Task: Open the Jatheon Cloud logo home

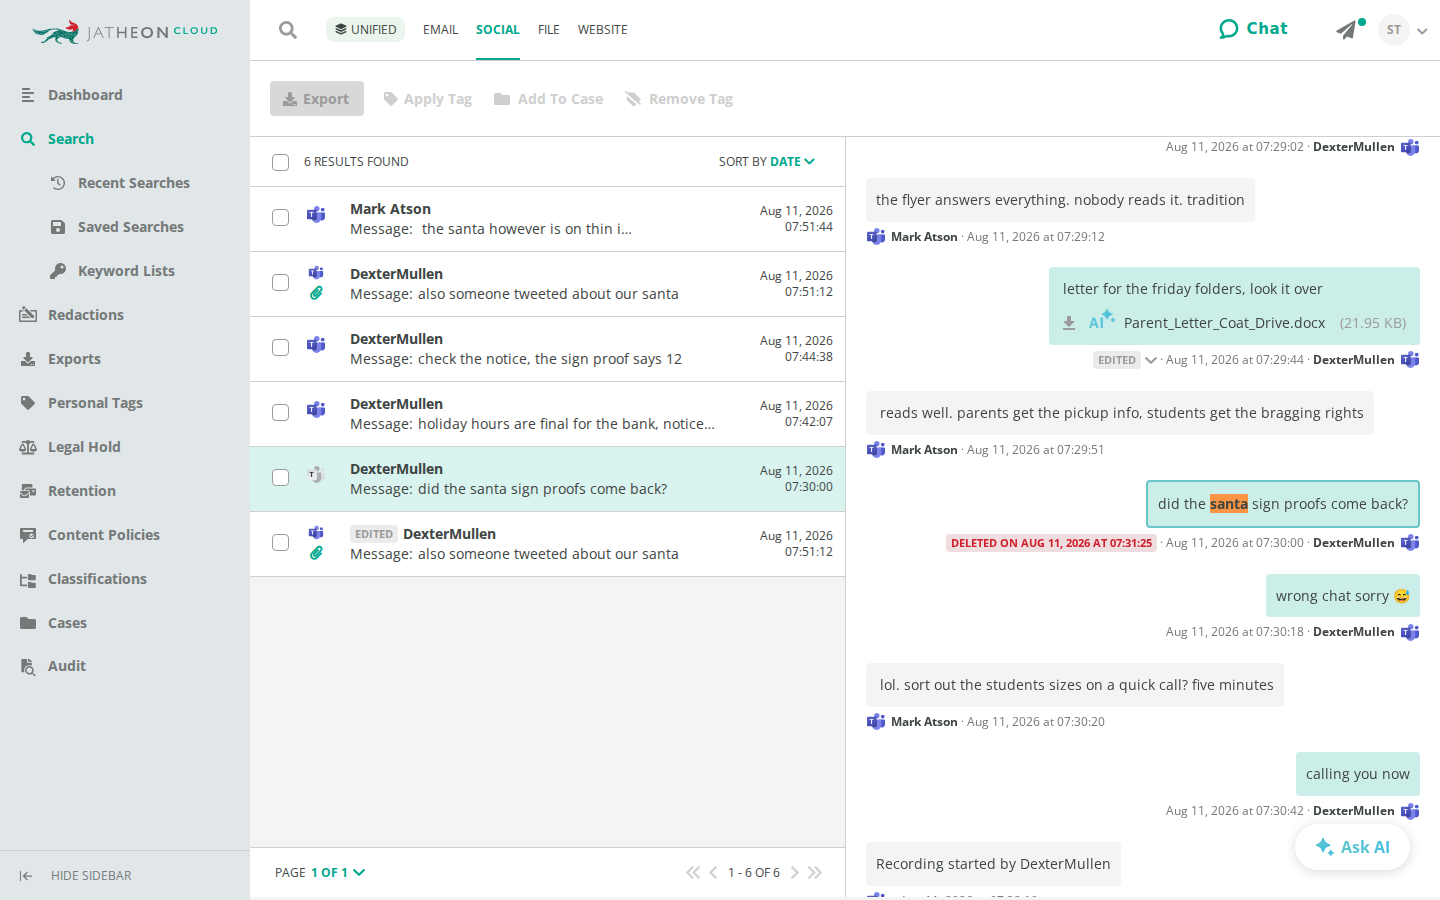Action: 125,32
